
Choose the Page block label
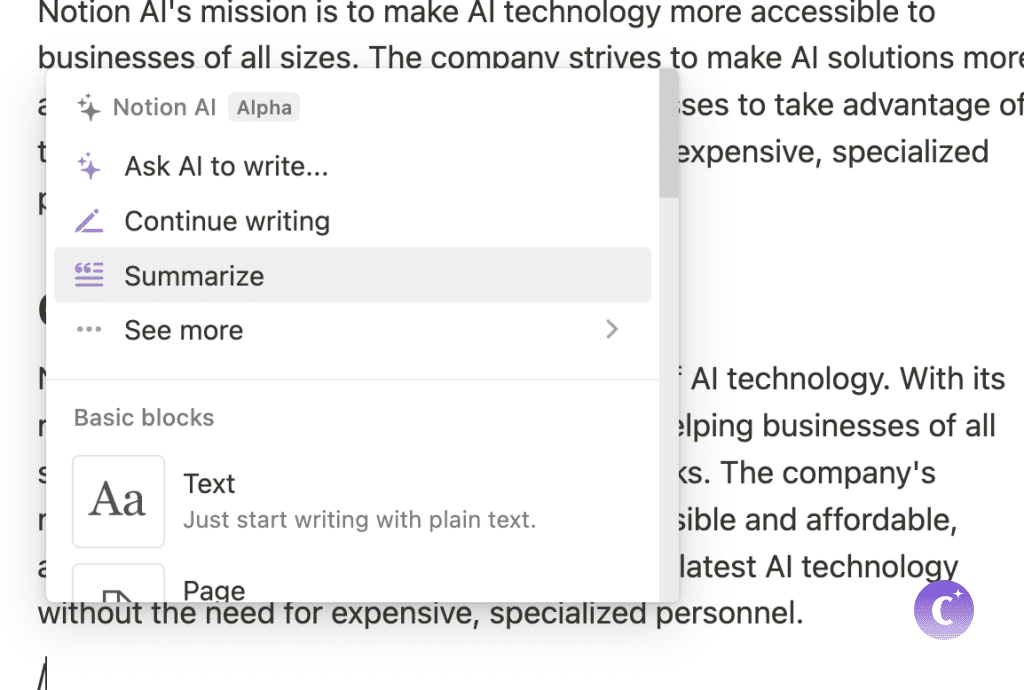click(214, 591)
